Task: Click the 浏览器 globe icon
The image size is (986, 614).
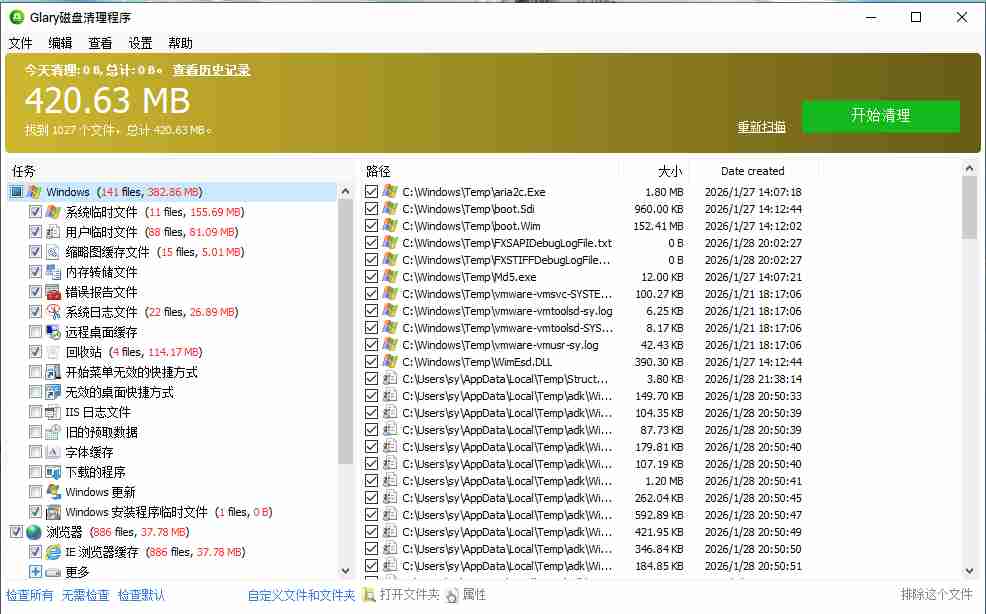Action: click(34, 532)
